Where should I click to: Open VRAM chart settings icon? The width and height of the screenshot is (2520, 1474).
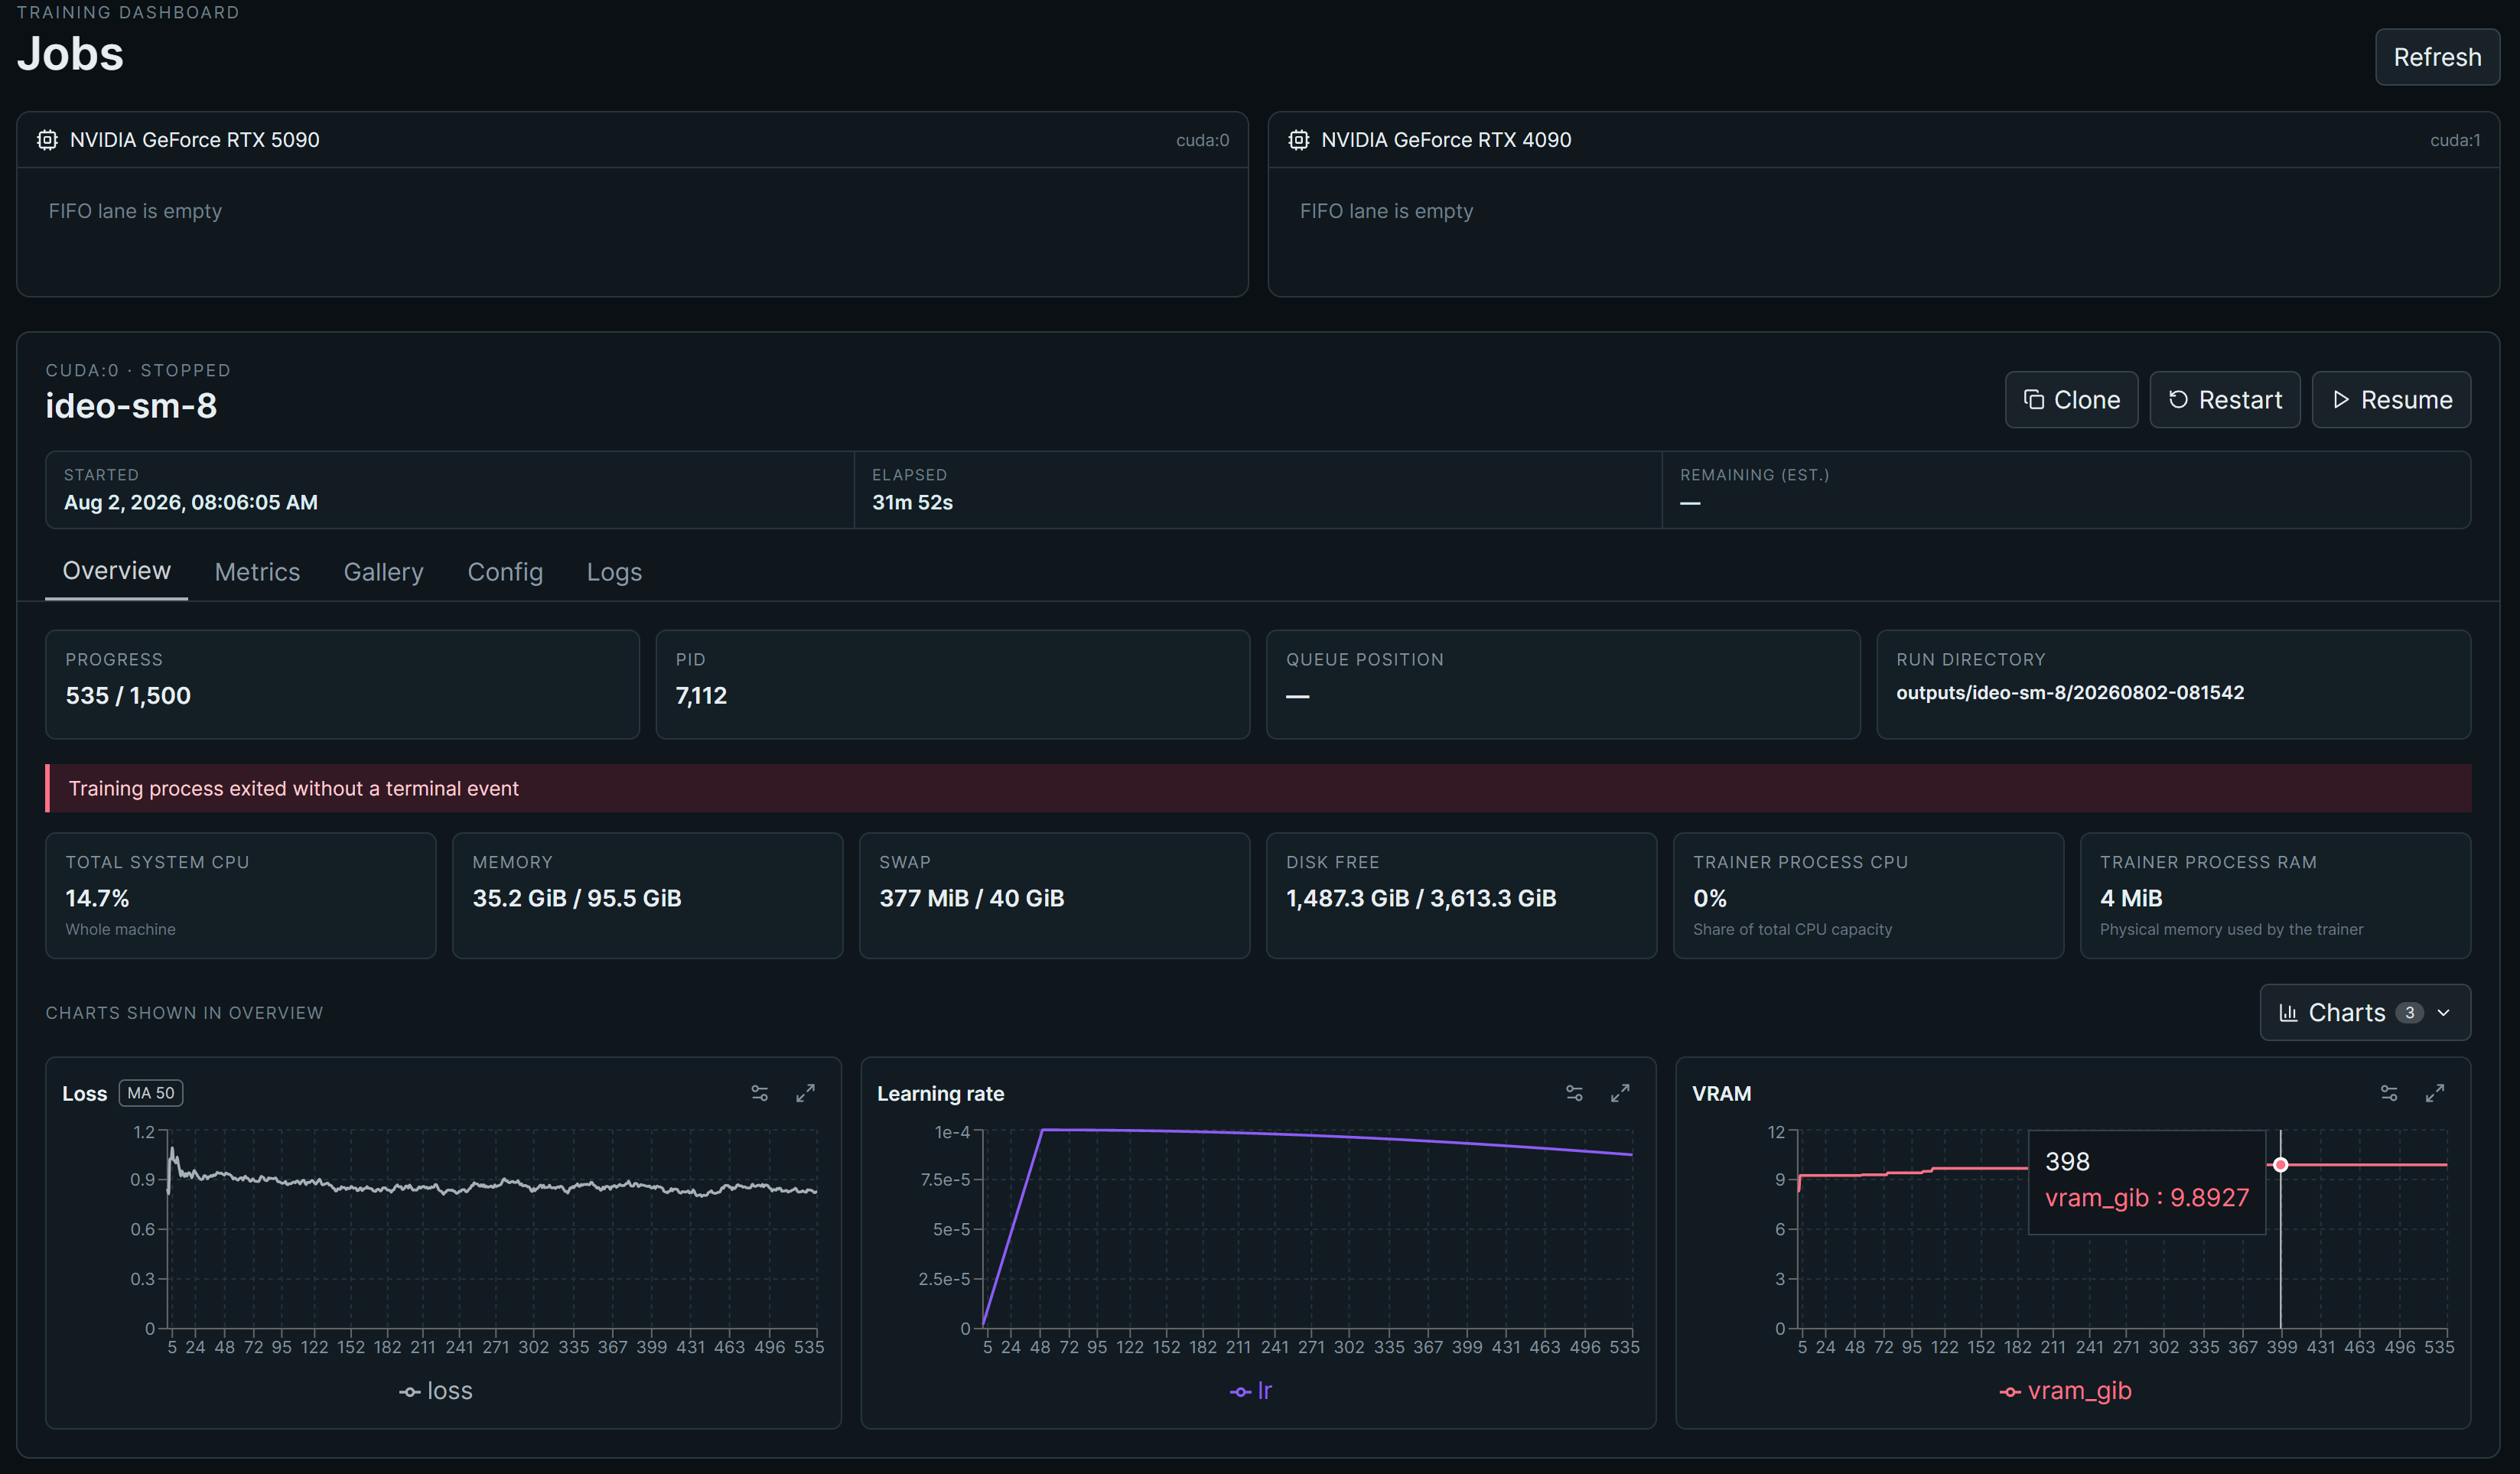click(2389, 1093)
